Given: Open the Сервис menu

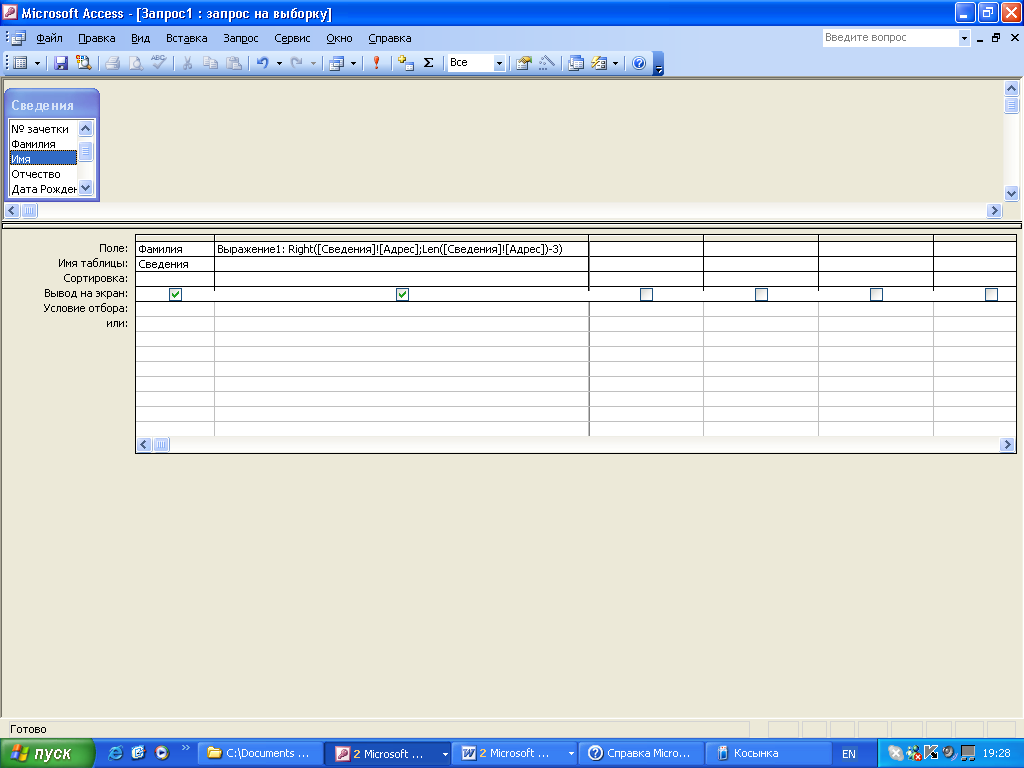Looking at the screenshot, I should [292, 38].
